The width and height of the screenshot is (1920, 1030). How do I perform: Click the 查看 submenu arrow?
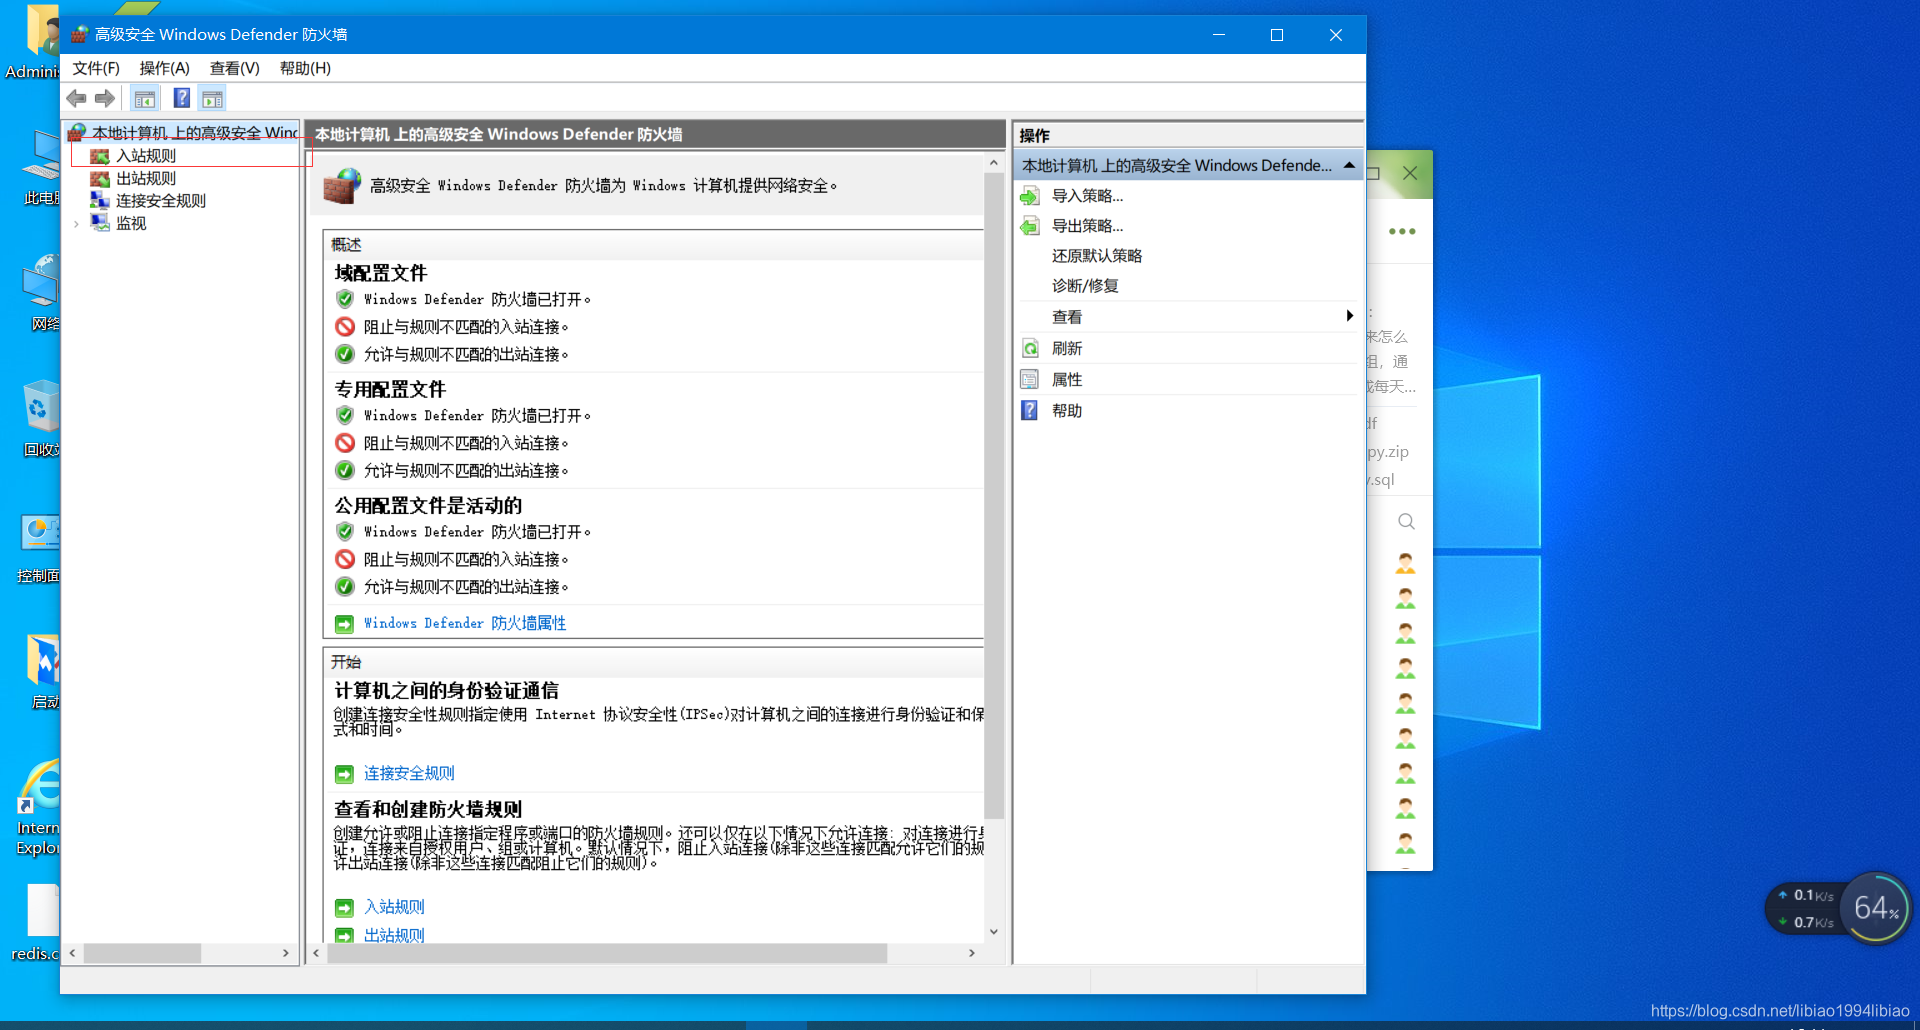1349,316
